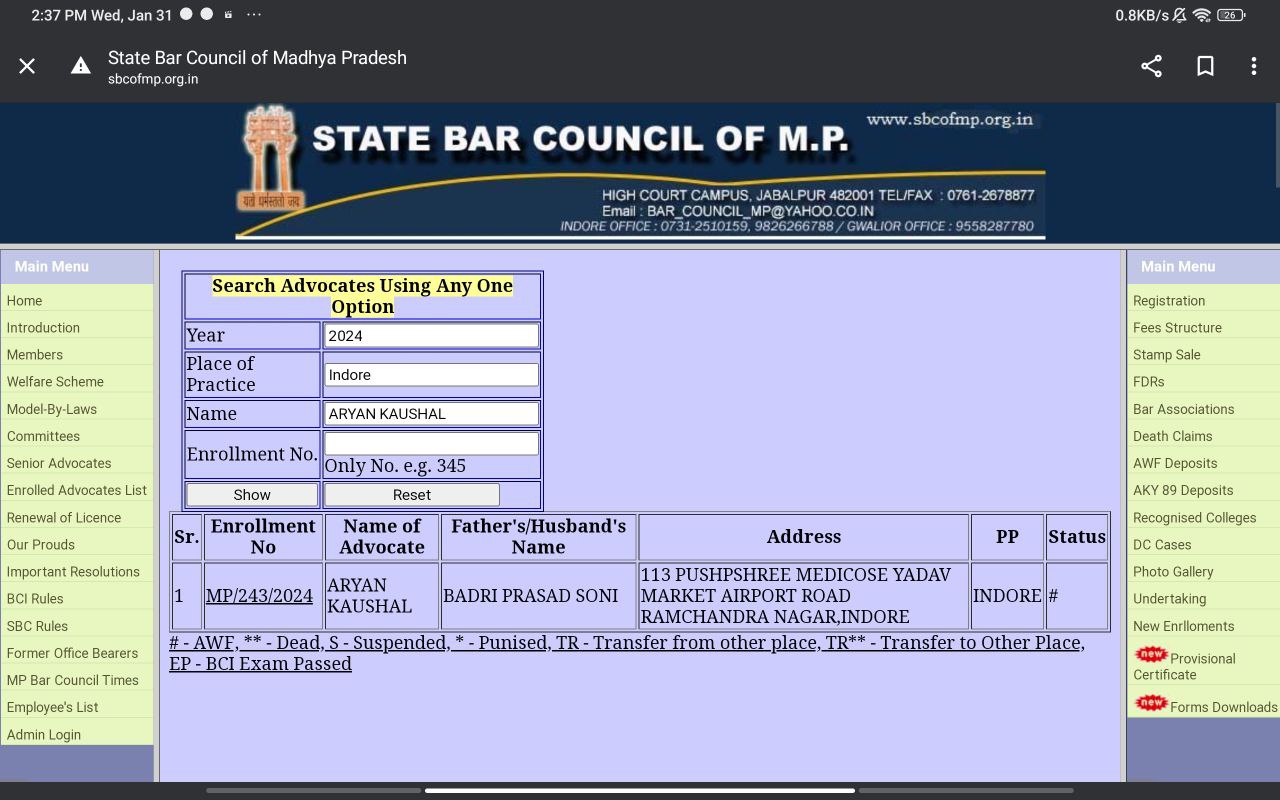Tap the sbcofmp.org.in URL text
Screen dimensions: 1280x800
[153, 79]
